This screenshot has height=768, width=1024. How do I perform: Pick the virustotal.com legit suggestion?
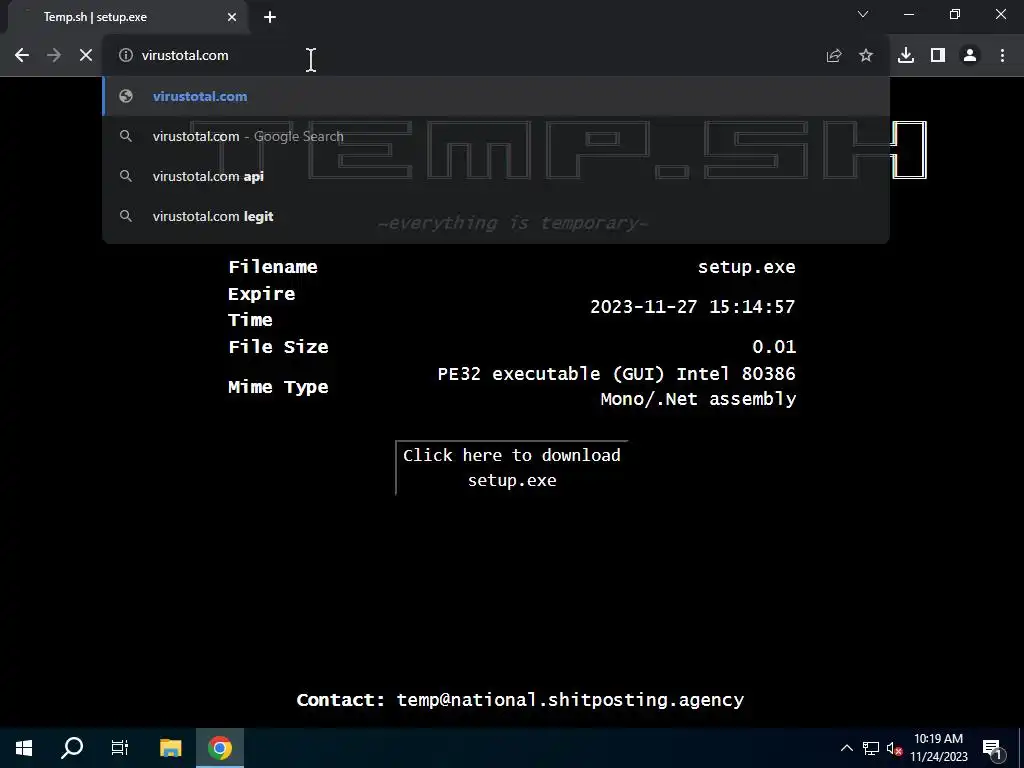(496, 216)
